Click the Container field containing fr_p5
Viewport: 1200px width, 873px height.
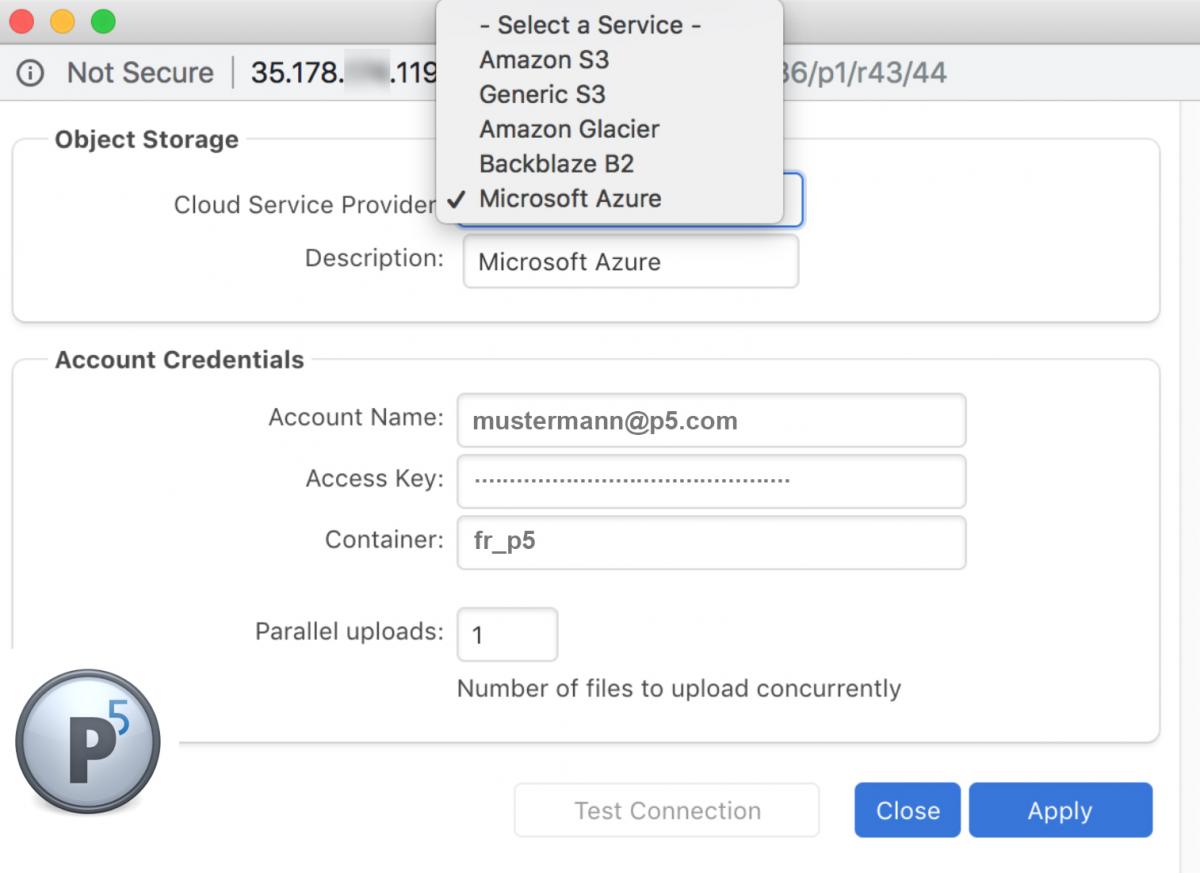pyautogui.click(x=710, y=542)
